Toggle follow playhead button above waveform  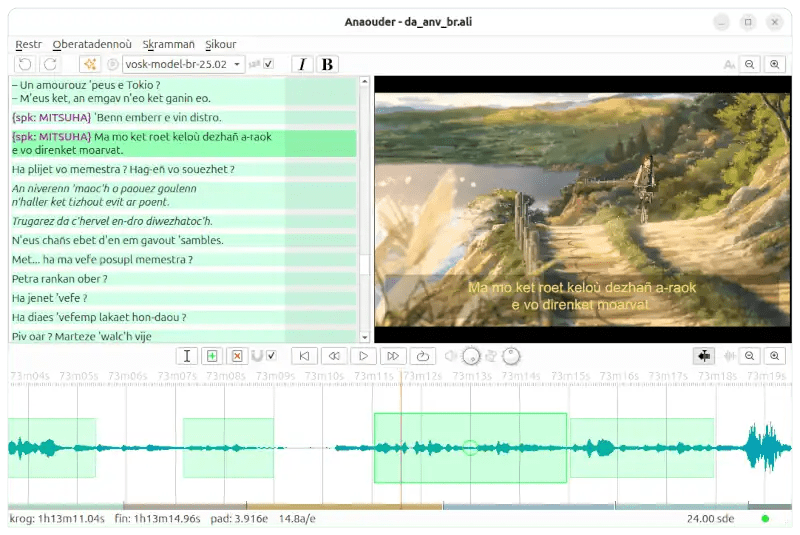[703, 356]
